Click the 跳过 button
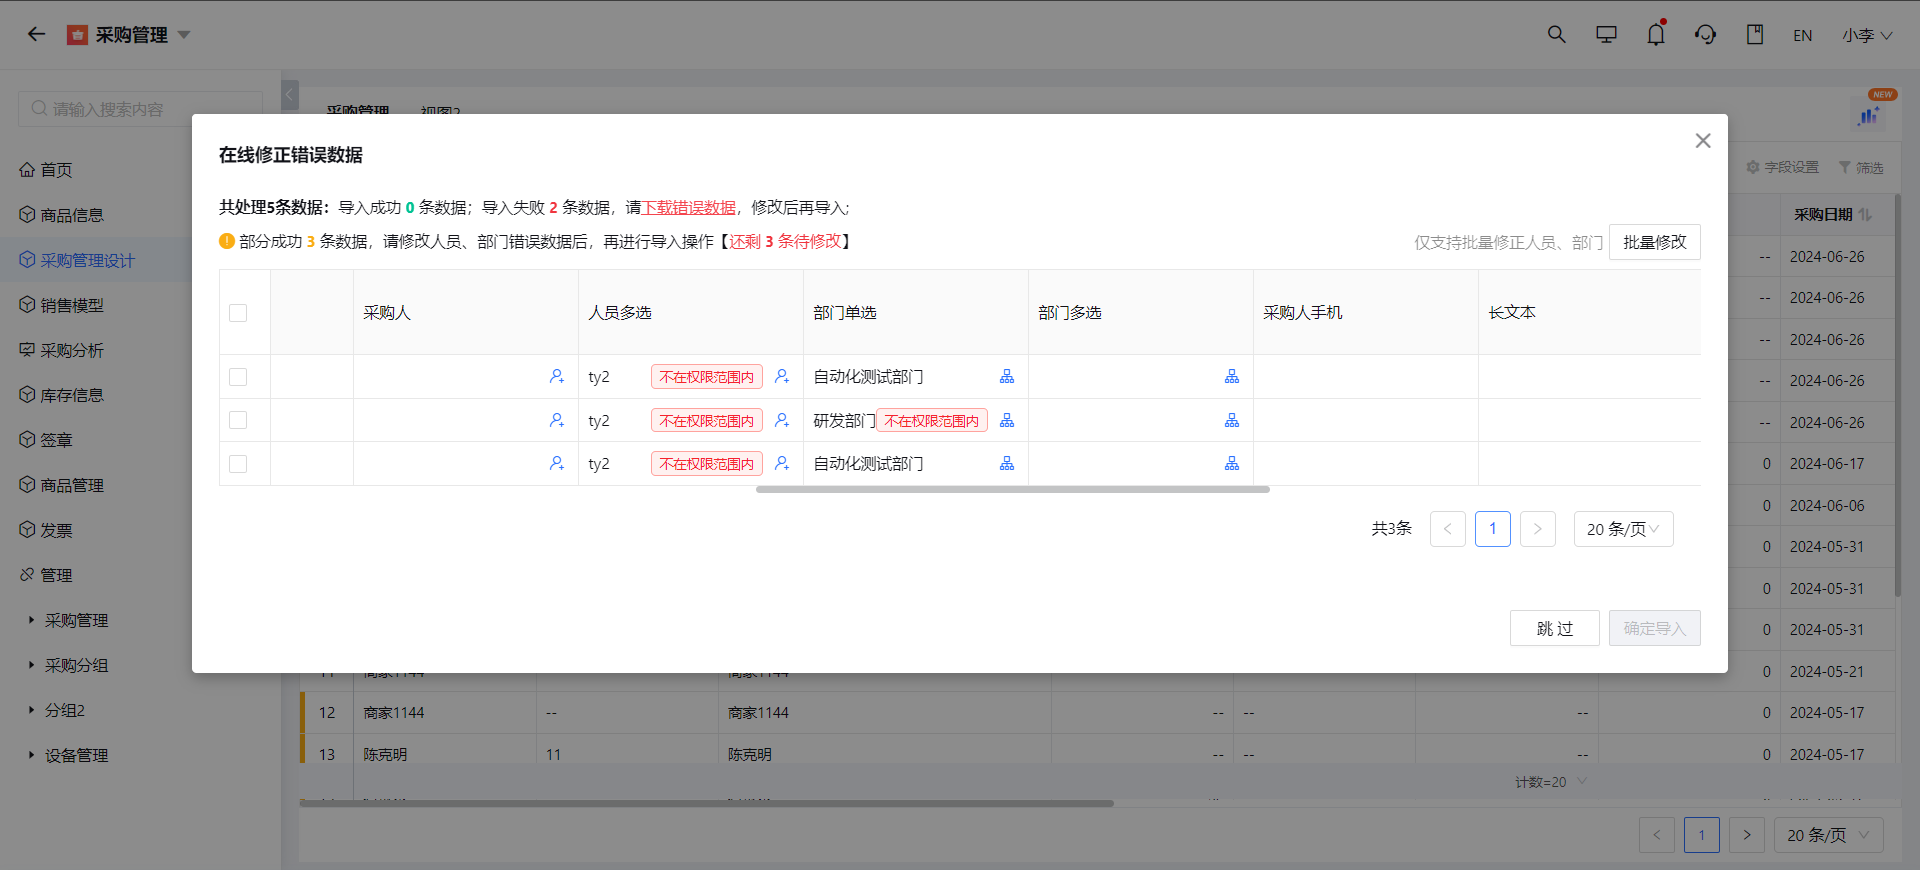 pos(1555,628)
